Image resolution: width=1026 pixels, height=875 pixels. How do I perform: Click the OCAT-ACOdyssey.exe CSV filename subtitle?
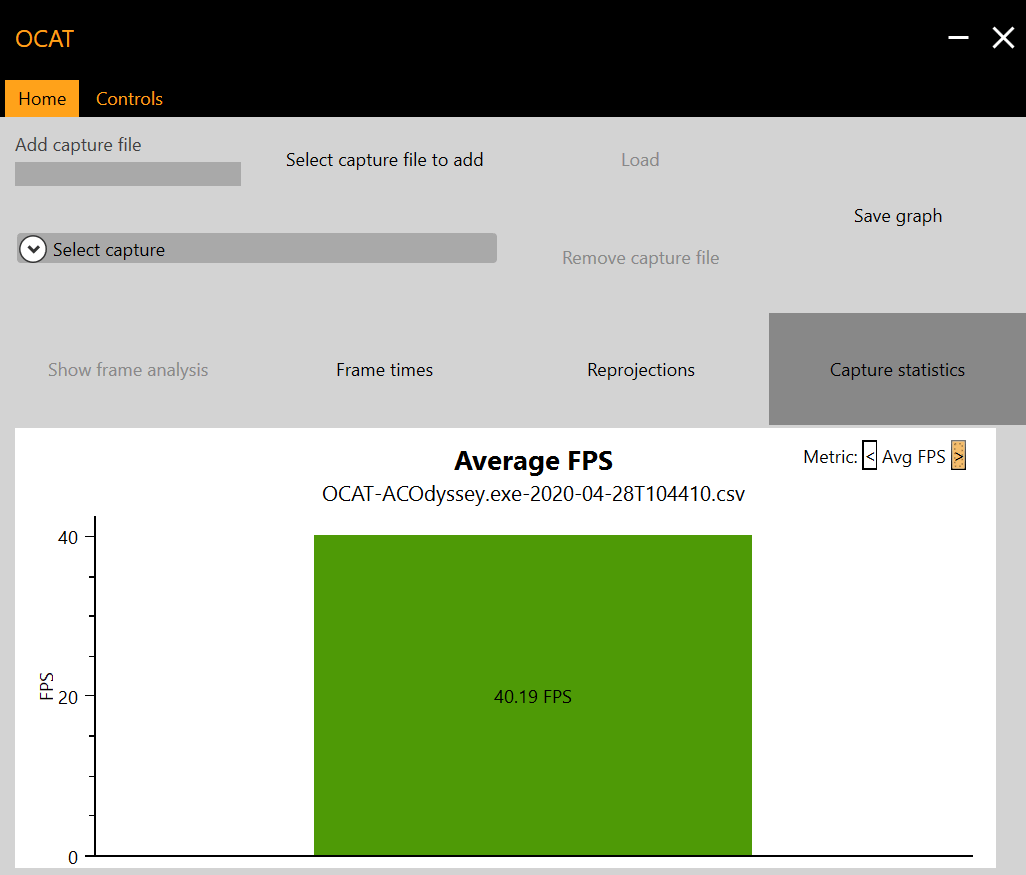pos(533,494)
